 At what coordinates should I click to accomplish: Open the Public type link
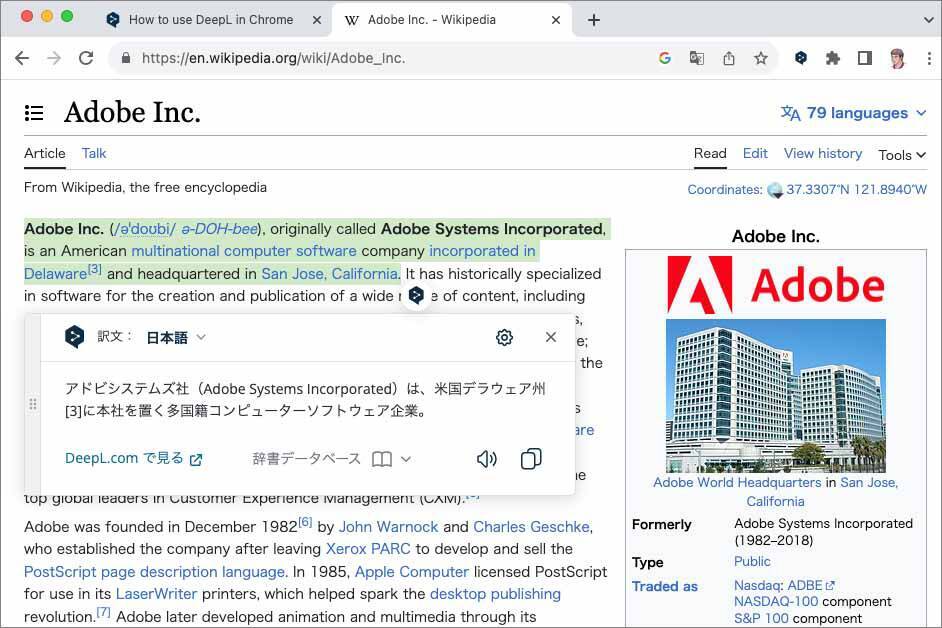click(752, 561)
